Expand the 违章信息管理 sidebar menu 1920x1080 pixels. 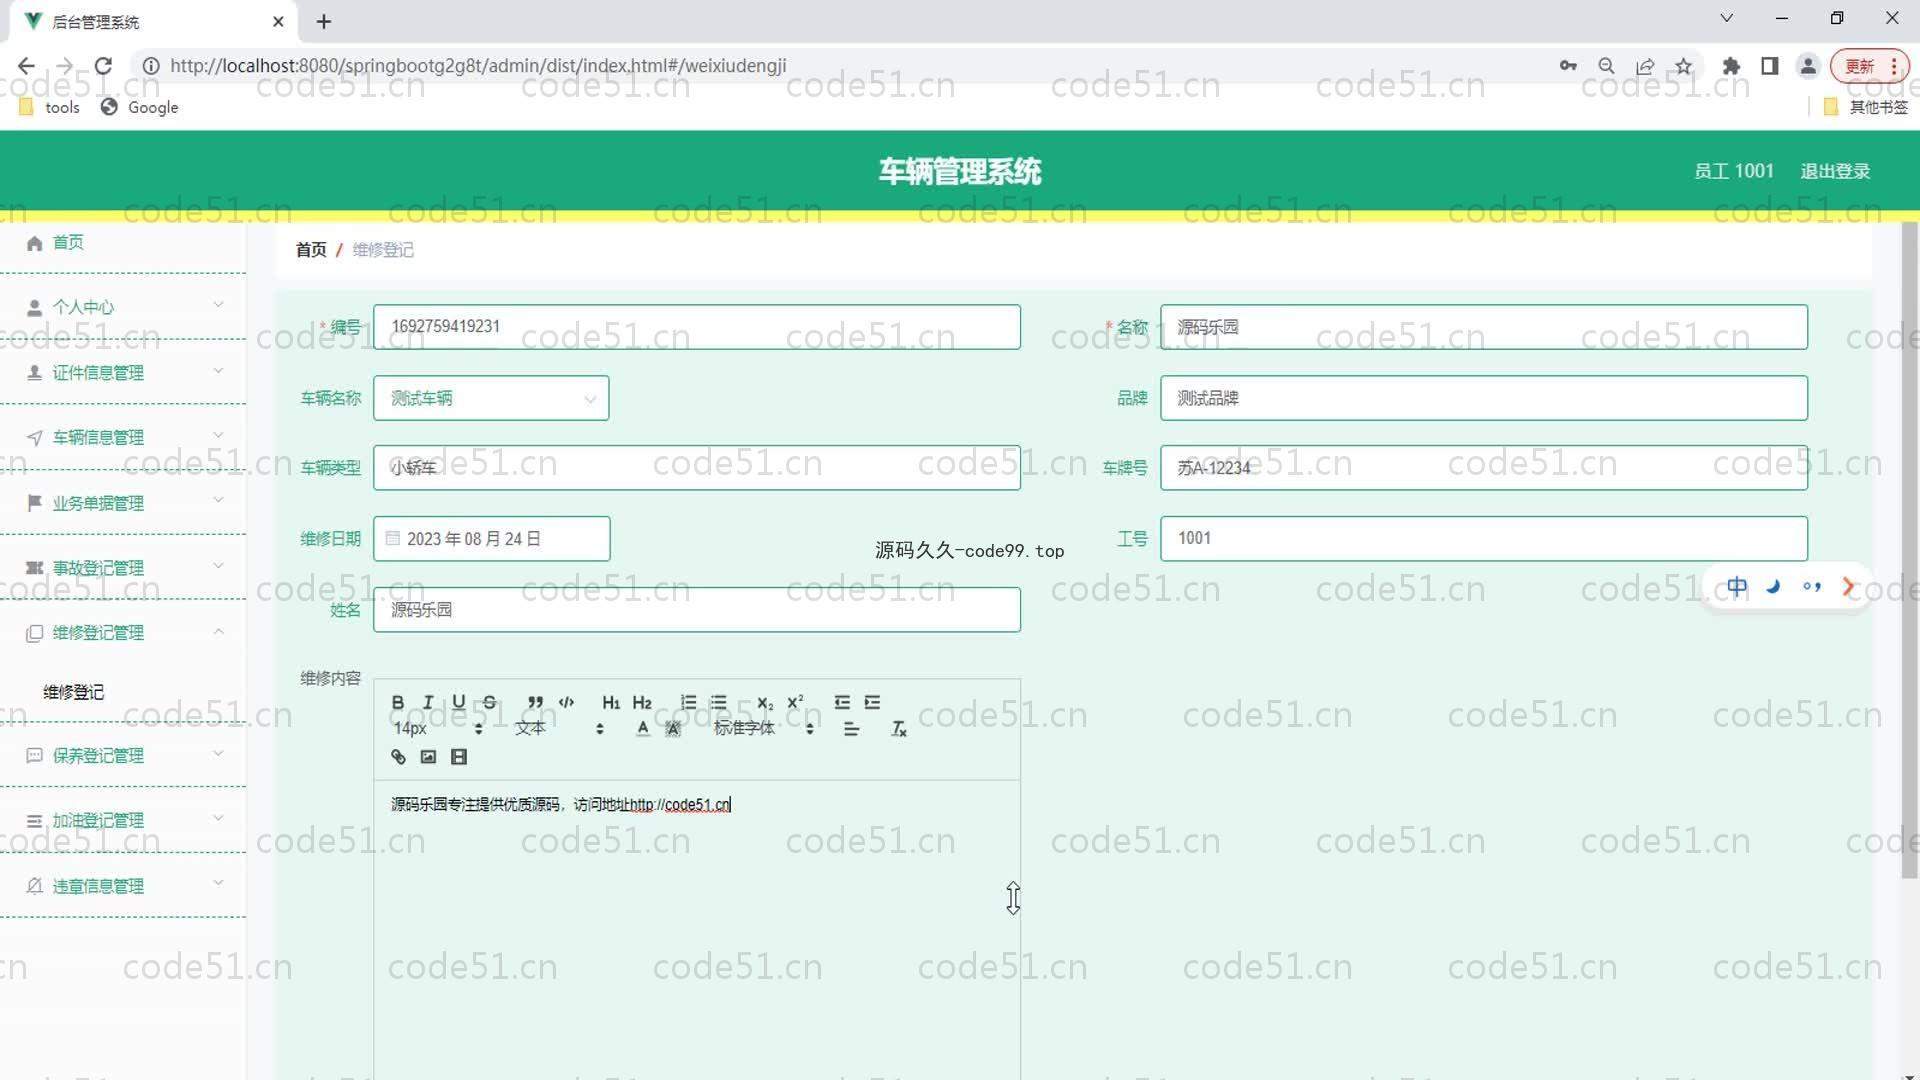coord(123,886)
